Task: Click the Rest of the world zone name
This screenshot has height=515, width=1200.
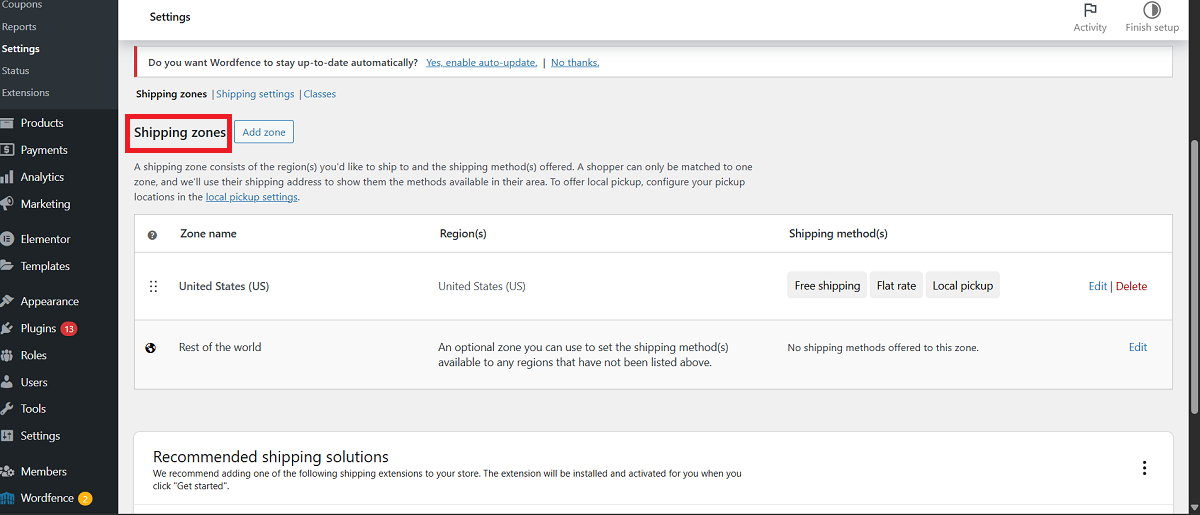Action: pos(220,347)
